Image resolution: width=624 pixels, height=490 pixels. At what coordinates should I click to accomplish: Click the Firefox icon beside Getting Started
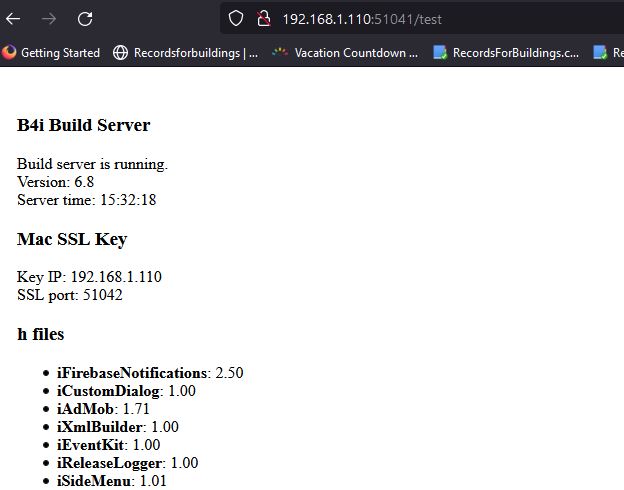[x=9, y=53]
